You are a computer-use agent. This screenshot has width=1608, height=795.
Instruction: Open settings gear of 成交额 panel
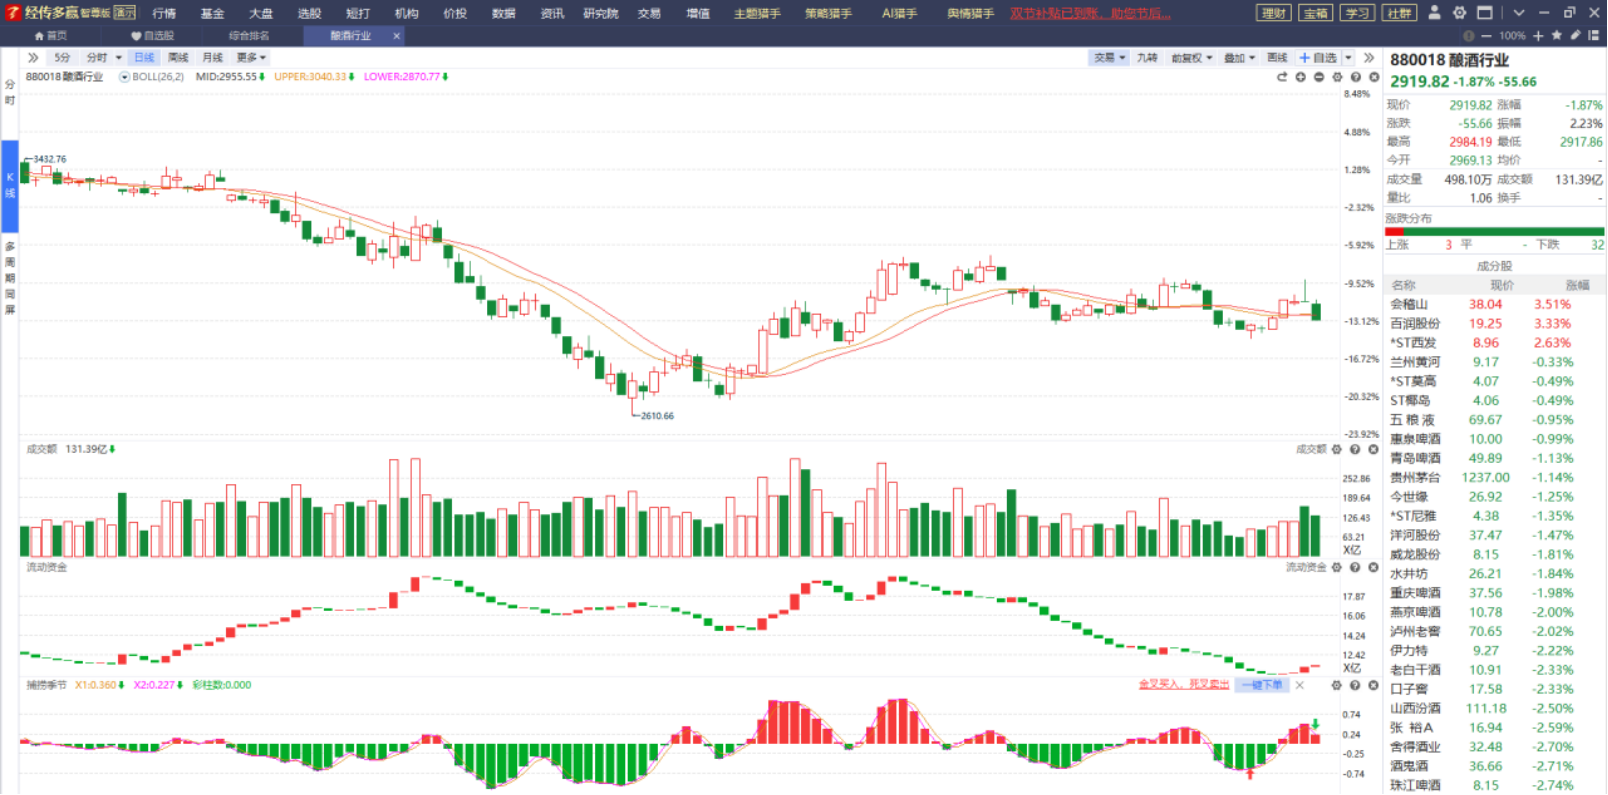pos(1337,450)
